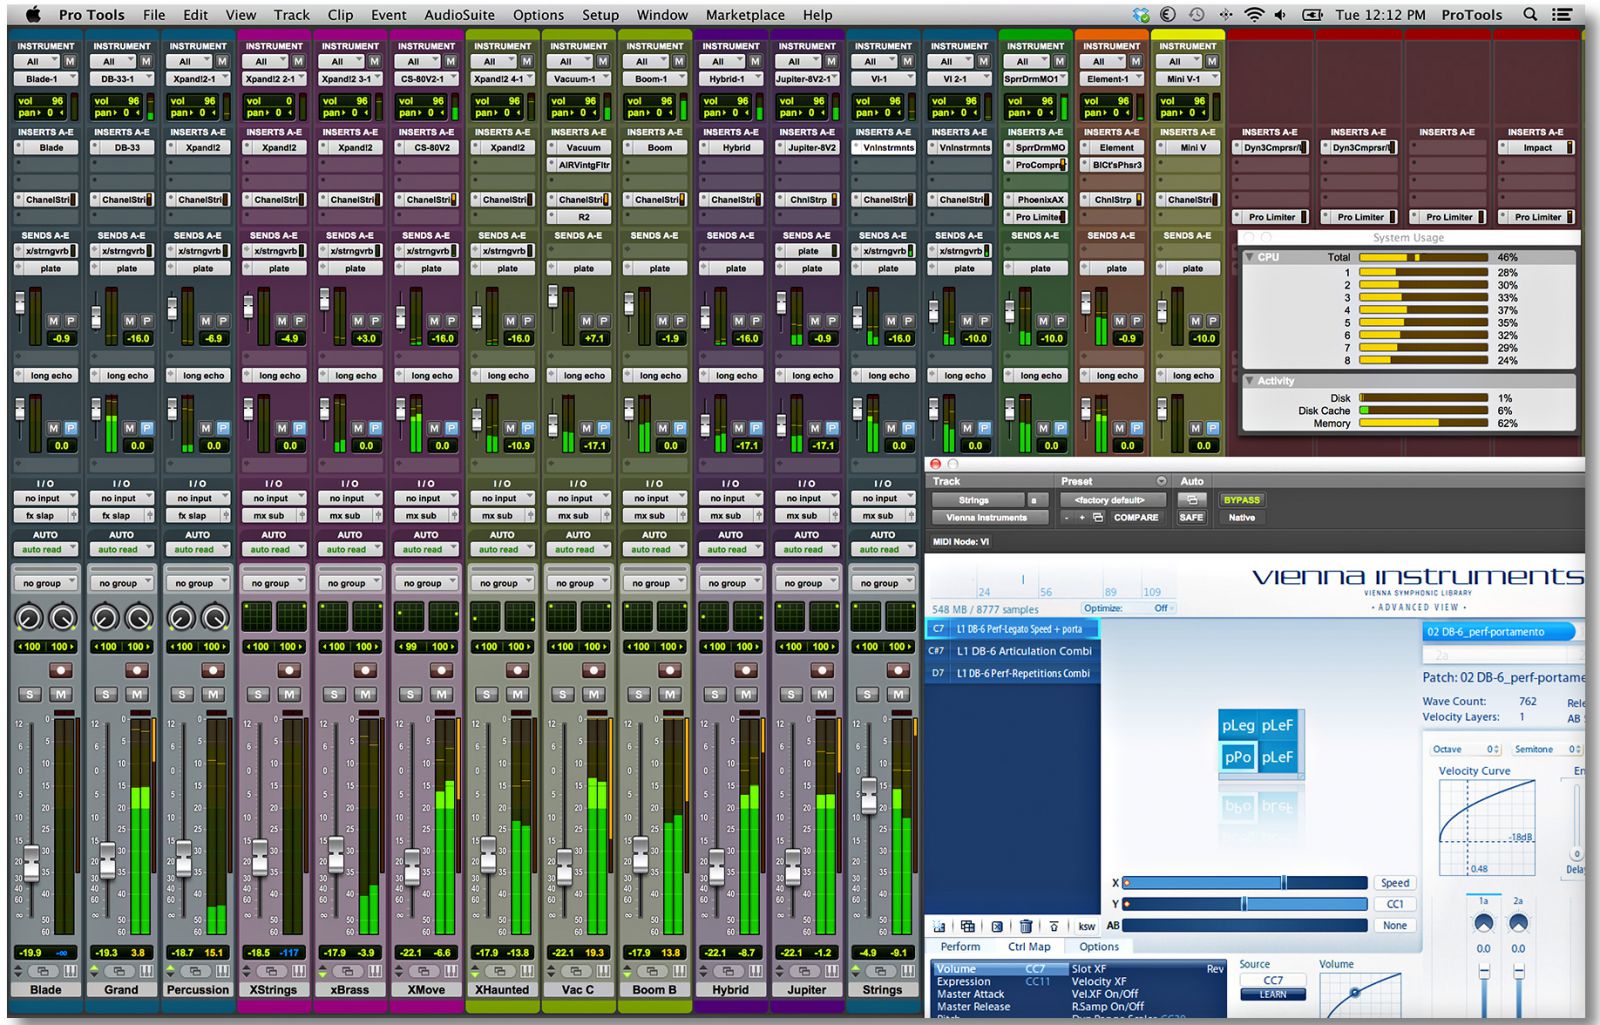1600x1025 pixels.
Task: Open the piano keys icon on Grand track
Action: coord(146,971)
